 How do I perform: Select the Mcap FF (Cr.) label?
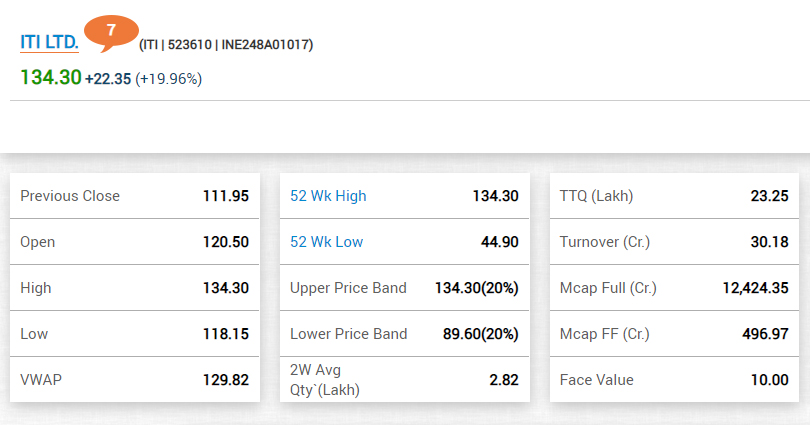coord(604,334)
